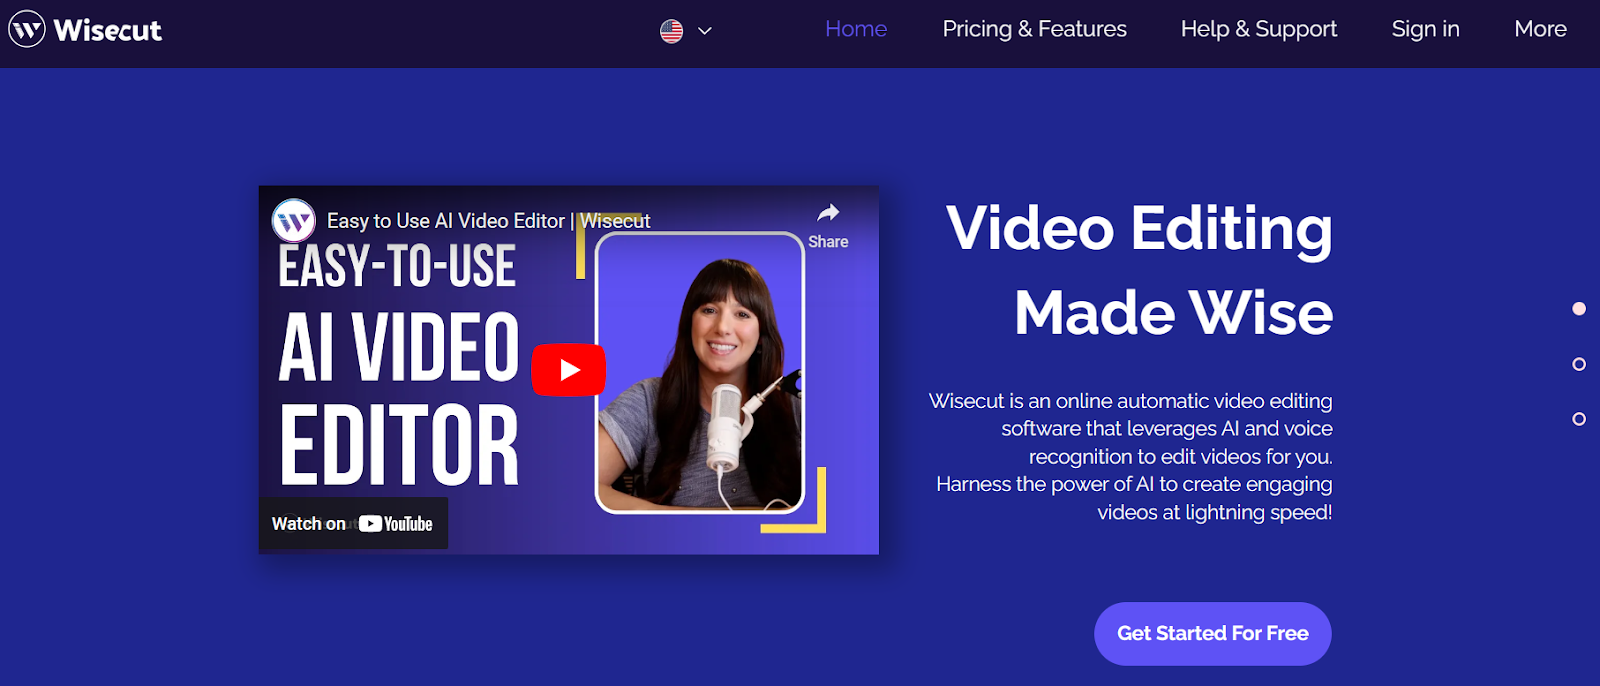Click the 'Video Editing Made Wise' headline

point(1139,270)
